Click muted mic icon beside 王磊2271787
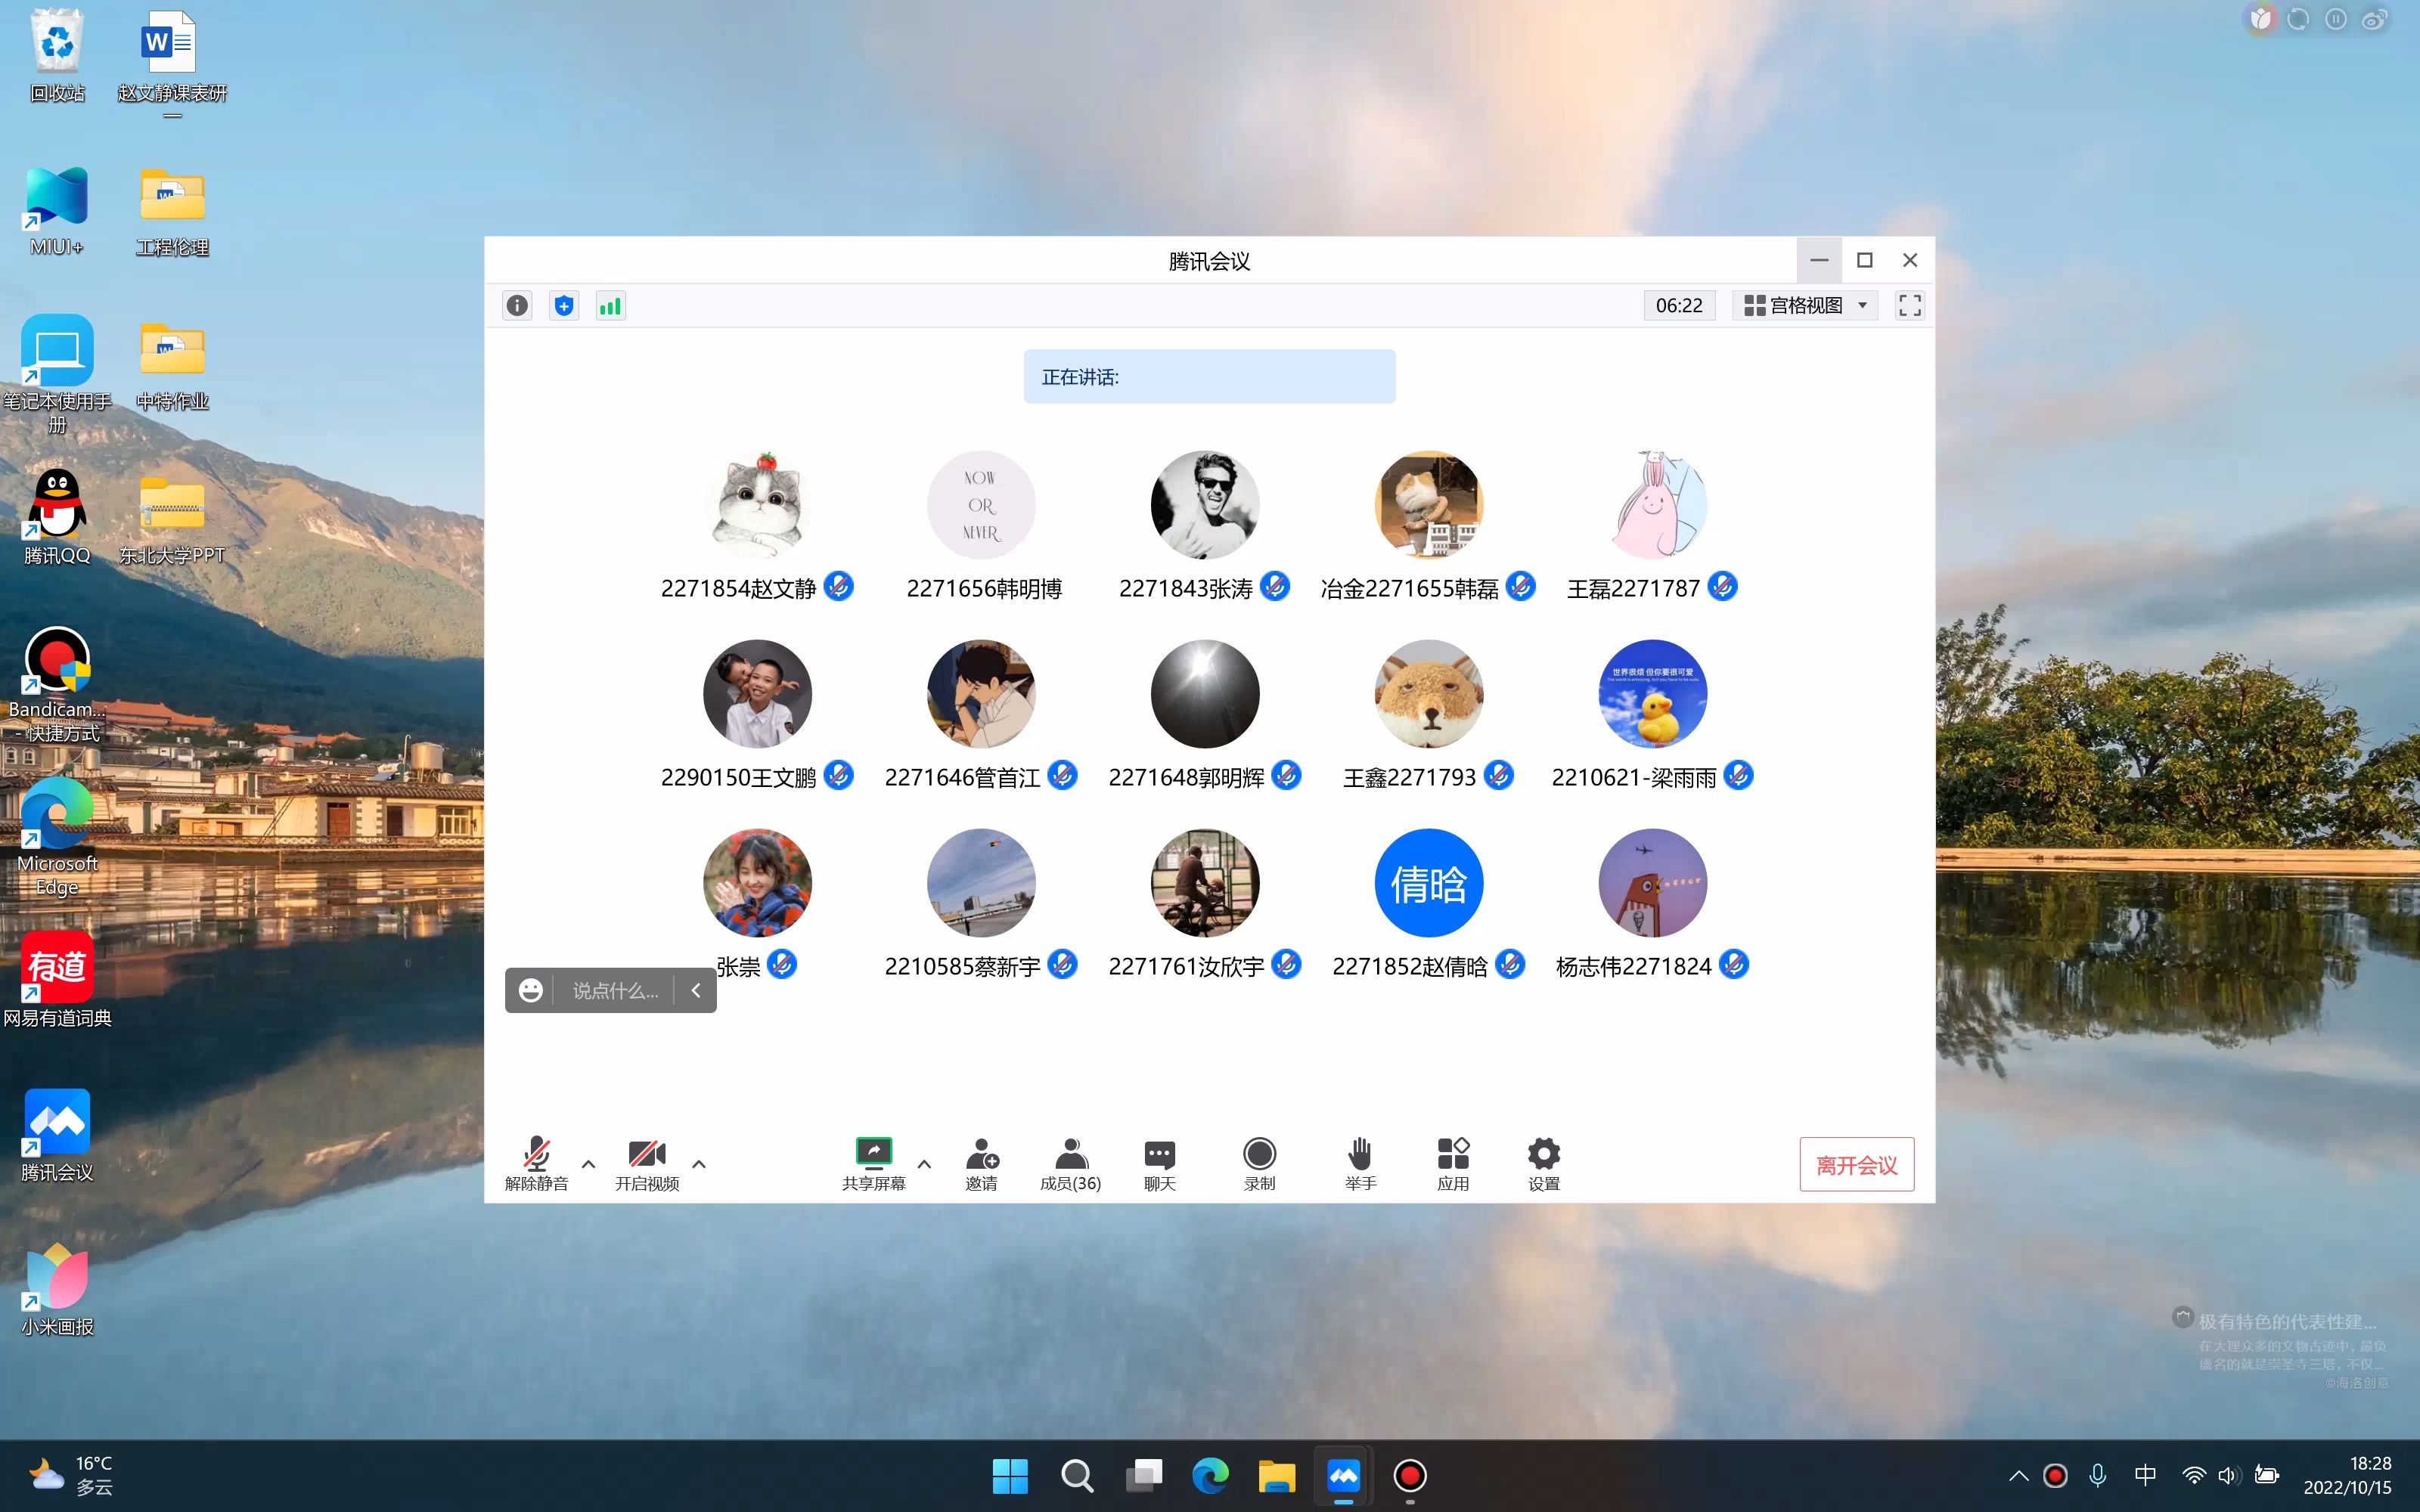Viewport: 2420px width, 1512px height. pyautogui.click(x=1722, y=586)
